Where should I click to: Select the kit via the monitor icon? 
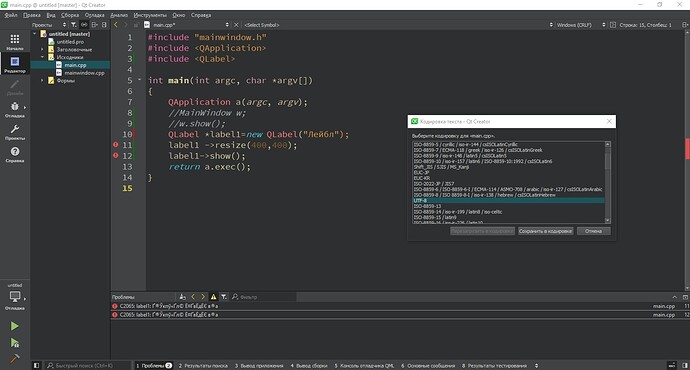[15, 297]
